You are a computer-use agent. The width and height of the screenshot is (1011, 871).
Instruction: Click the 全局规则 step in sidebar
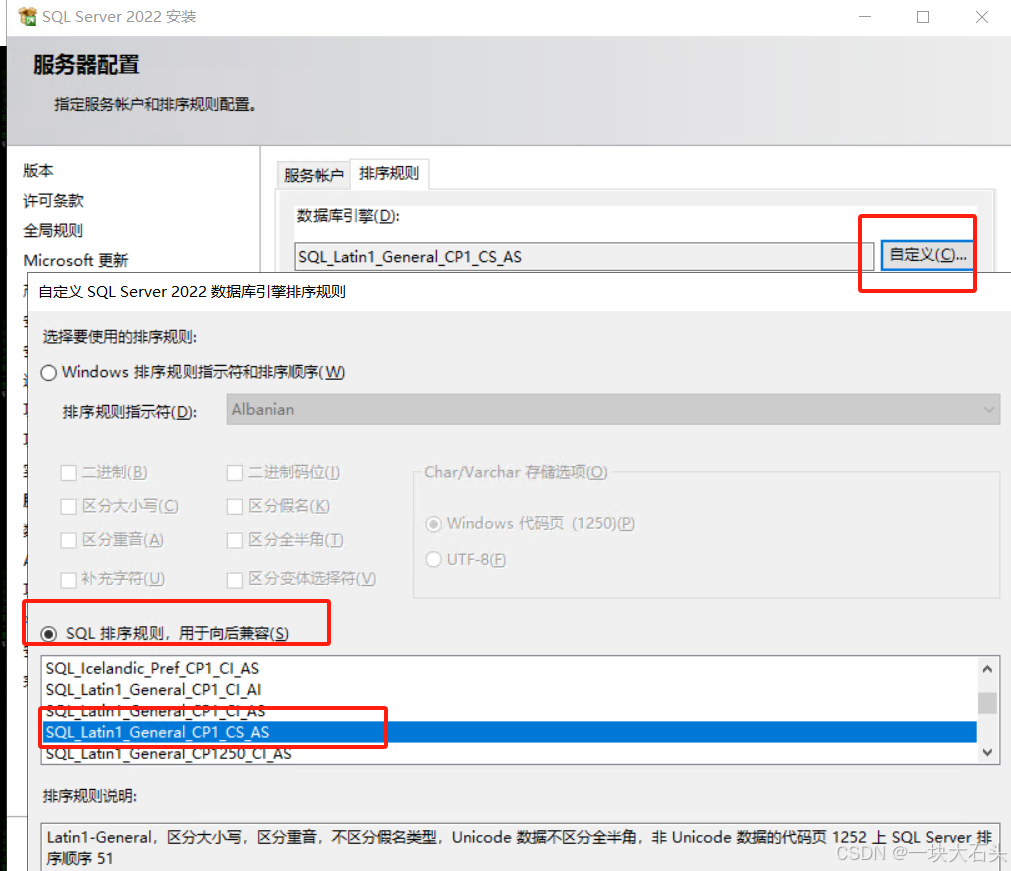pos(53,230)
